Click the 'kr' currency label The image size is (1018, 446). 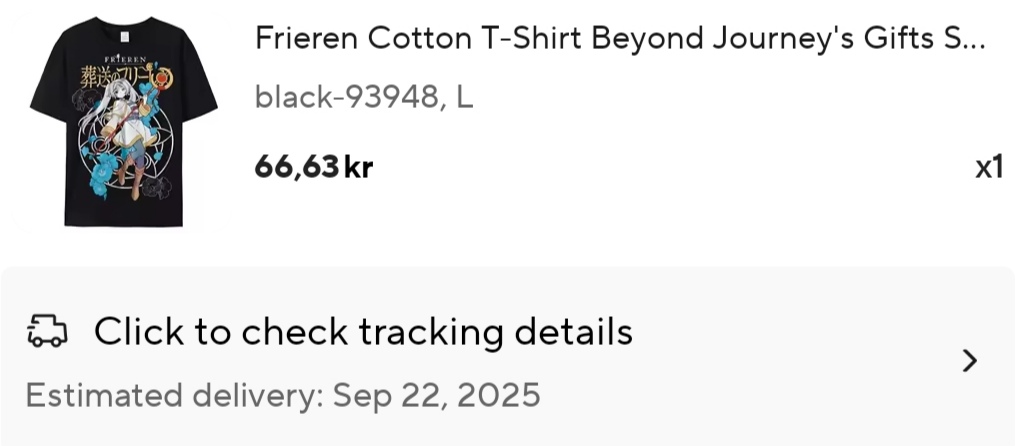(x=358, y=167)
